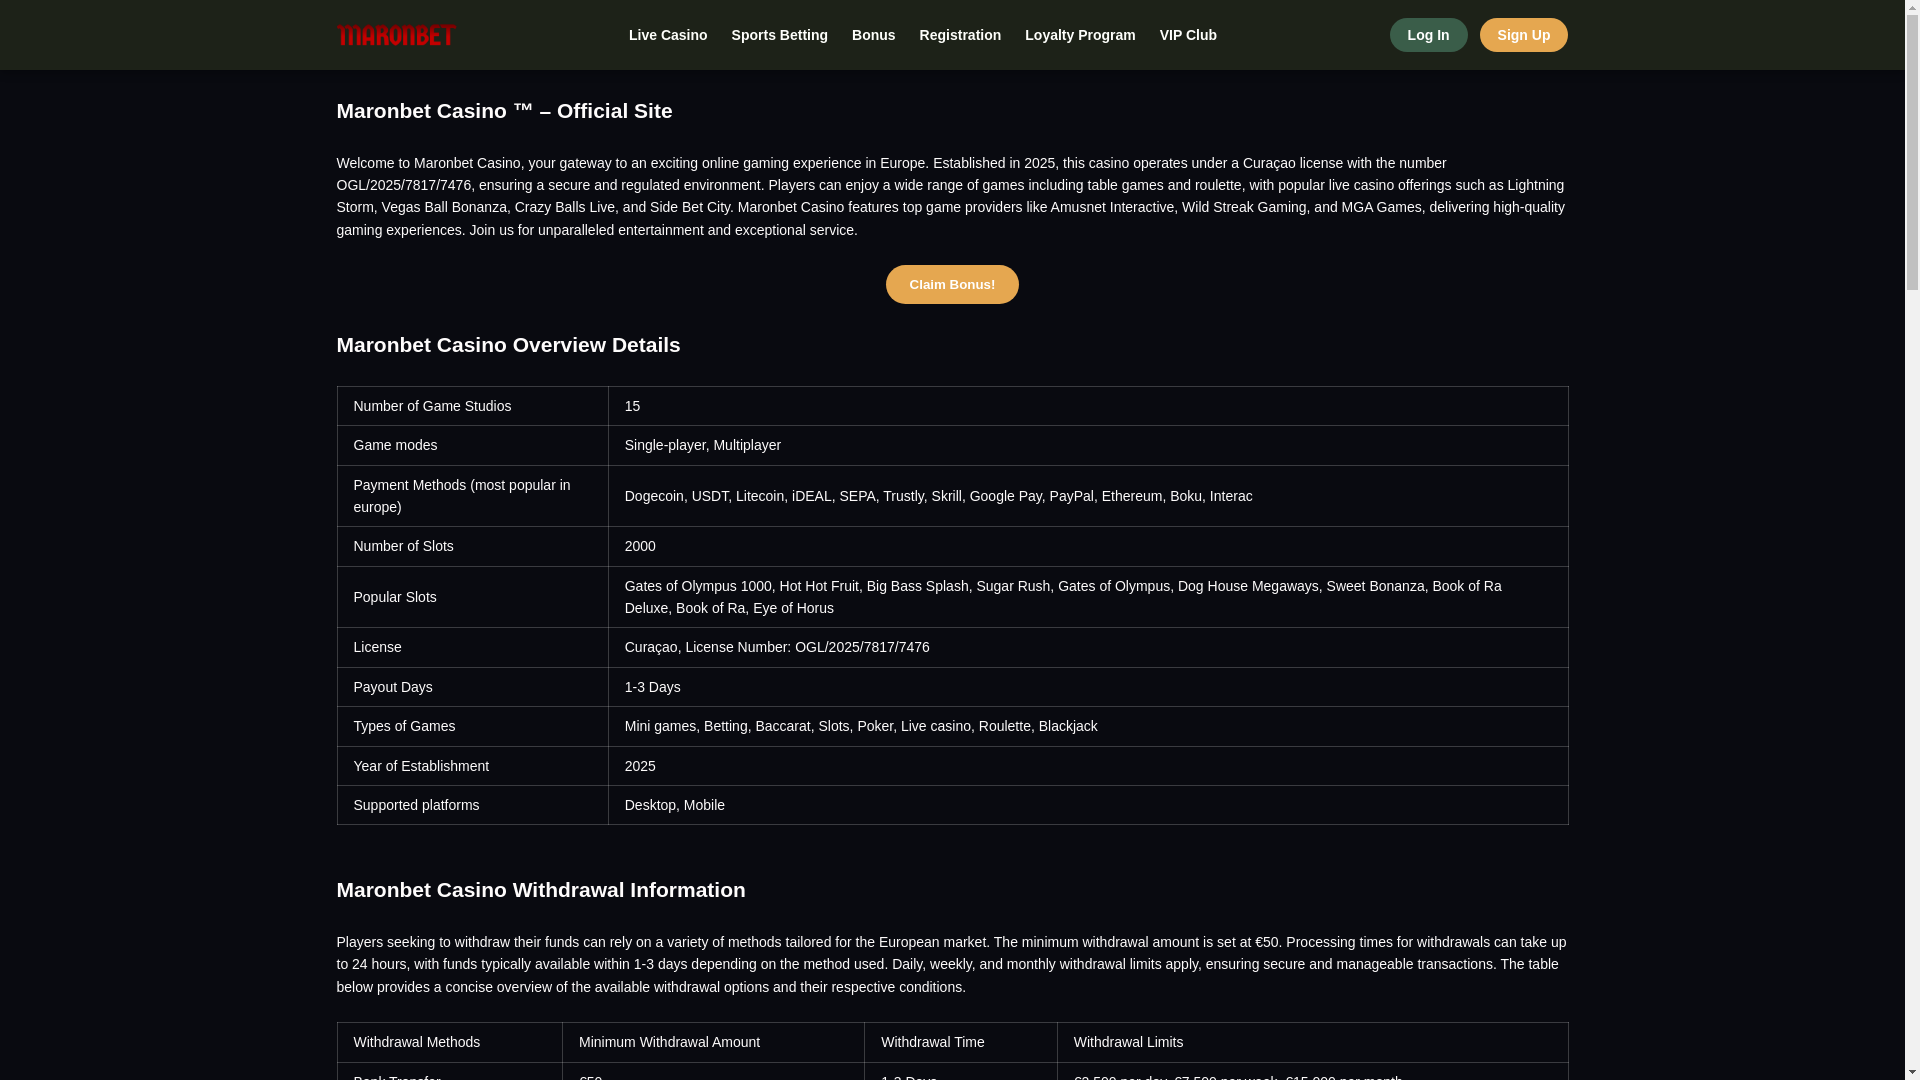Click the Claim Bonus! button

point(952,284)
